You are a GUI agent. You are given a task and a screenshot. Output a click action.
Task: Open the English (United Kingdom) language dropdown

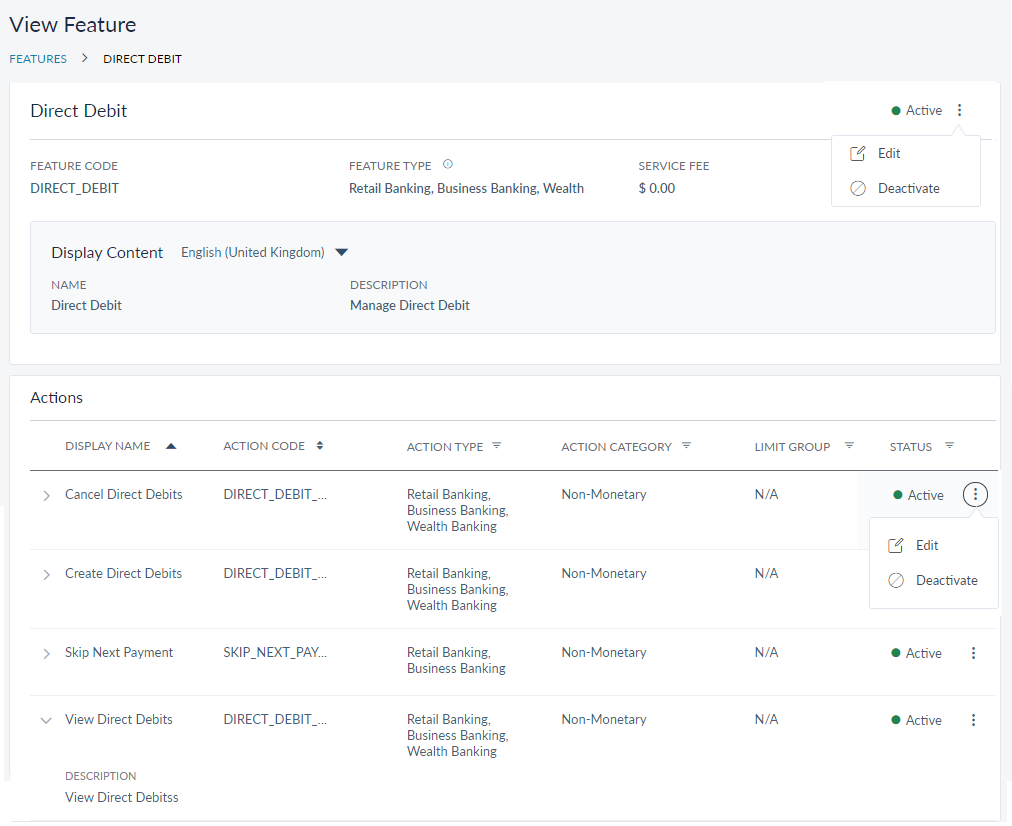point(341,253)
